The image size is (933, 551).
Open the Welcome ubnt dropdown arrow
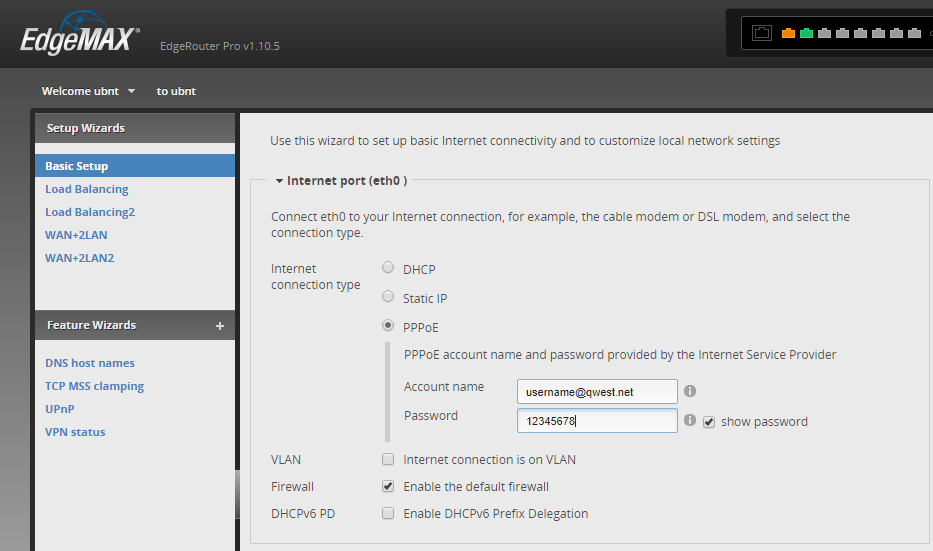point(132,91)
